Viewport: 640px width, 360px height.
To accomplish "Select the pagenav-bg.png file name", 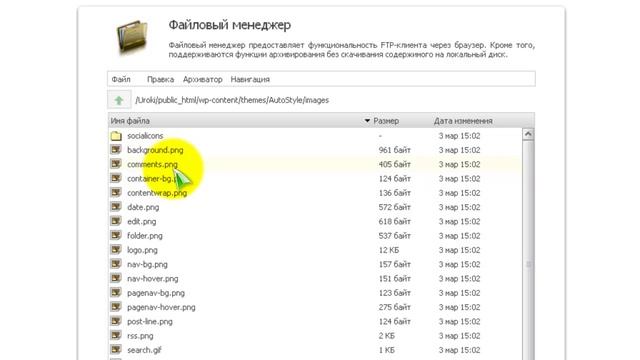I will pyautogui.click(x=156, y=293).
